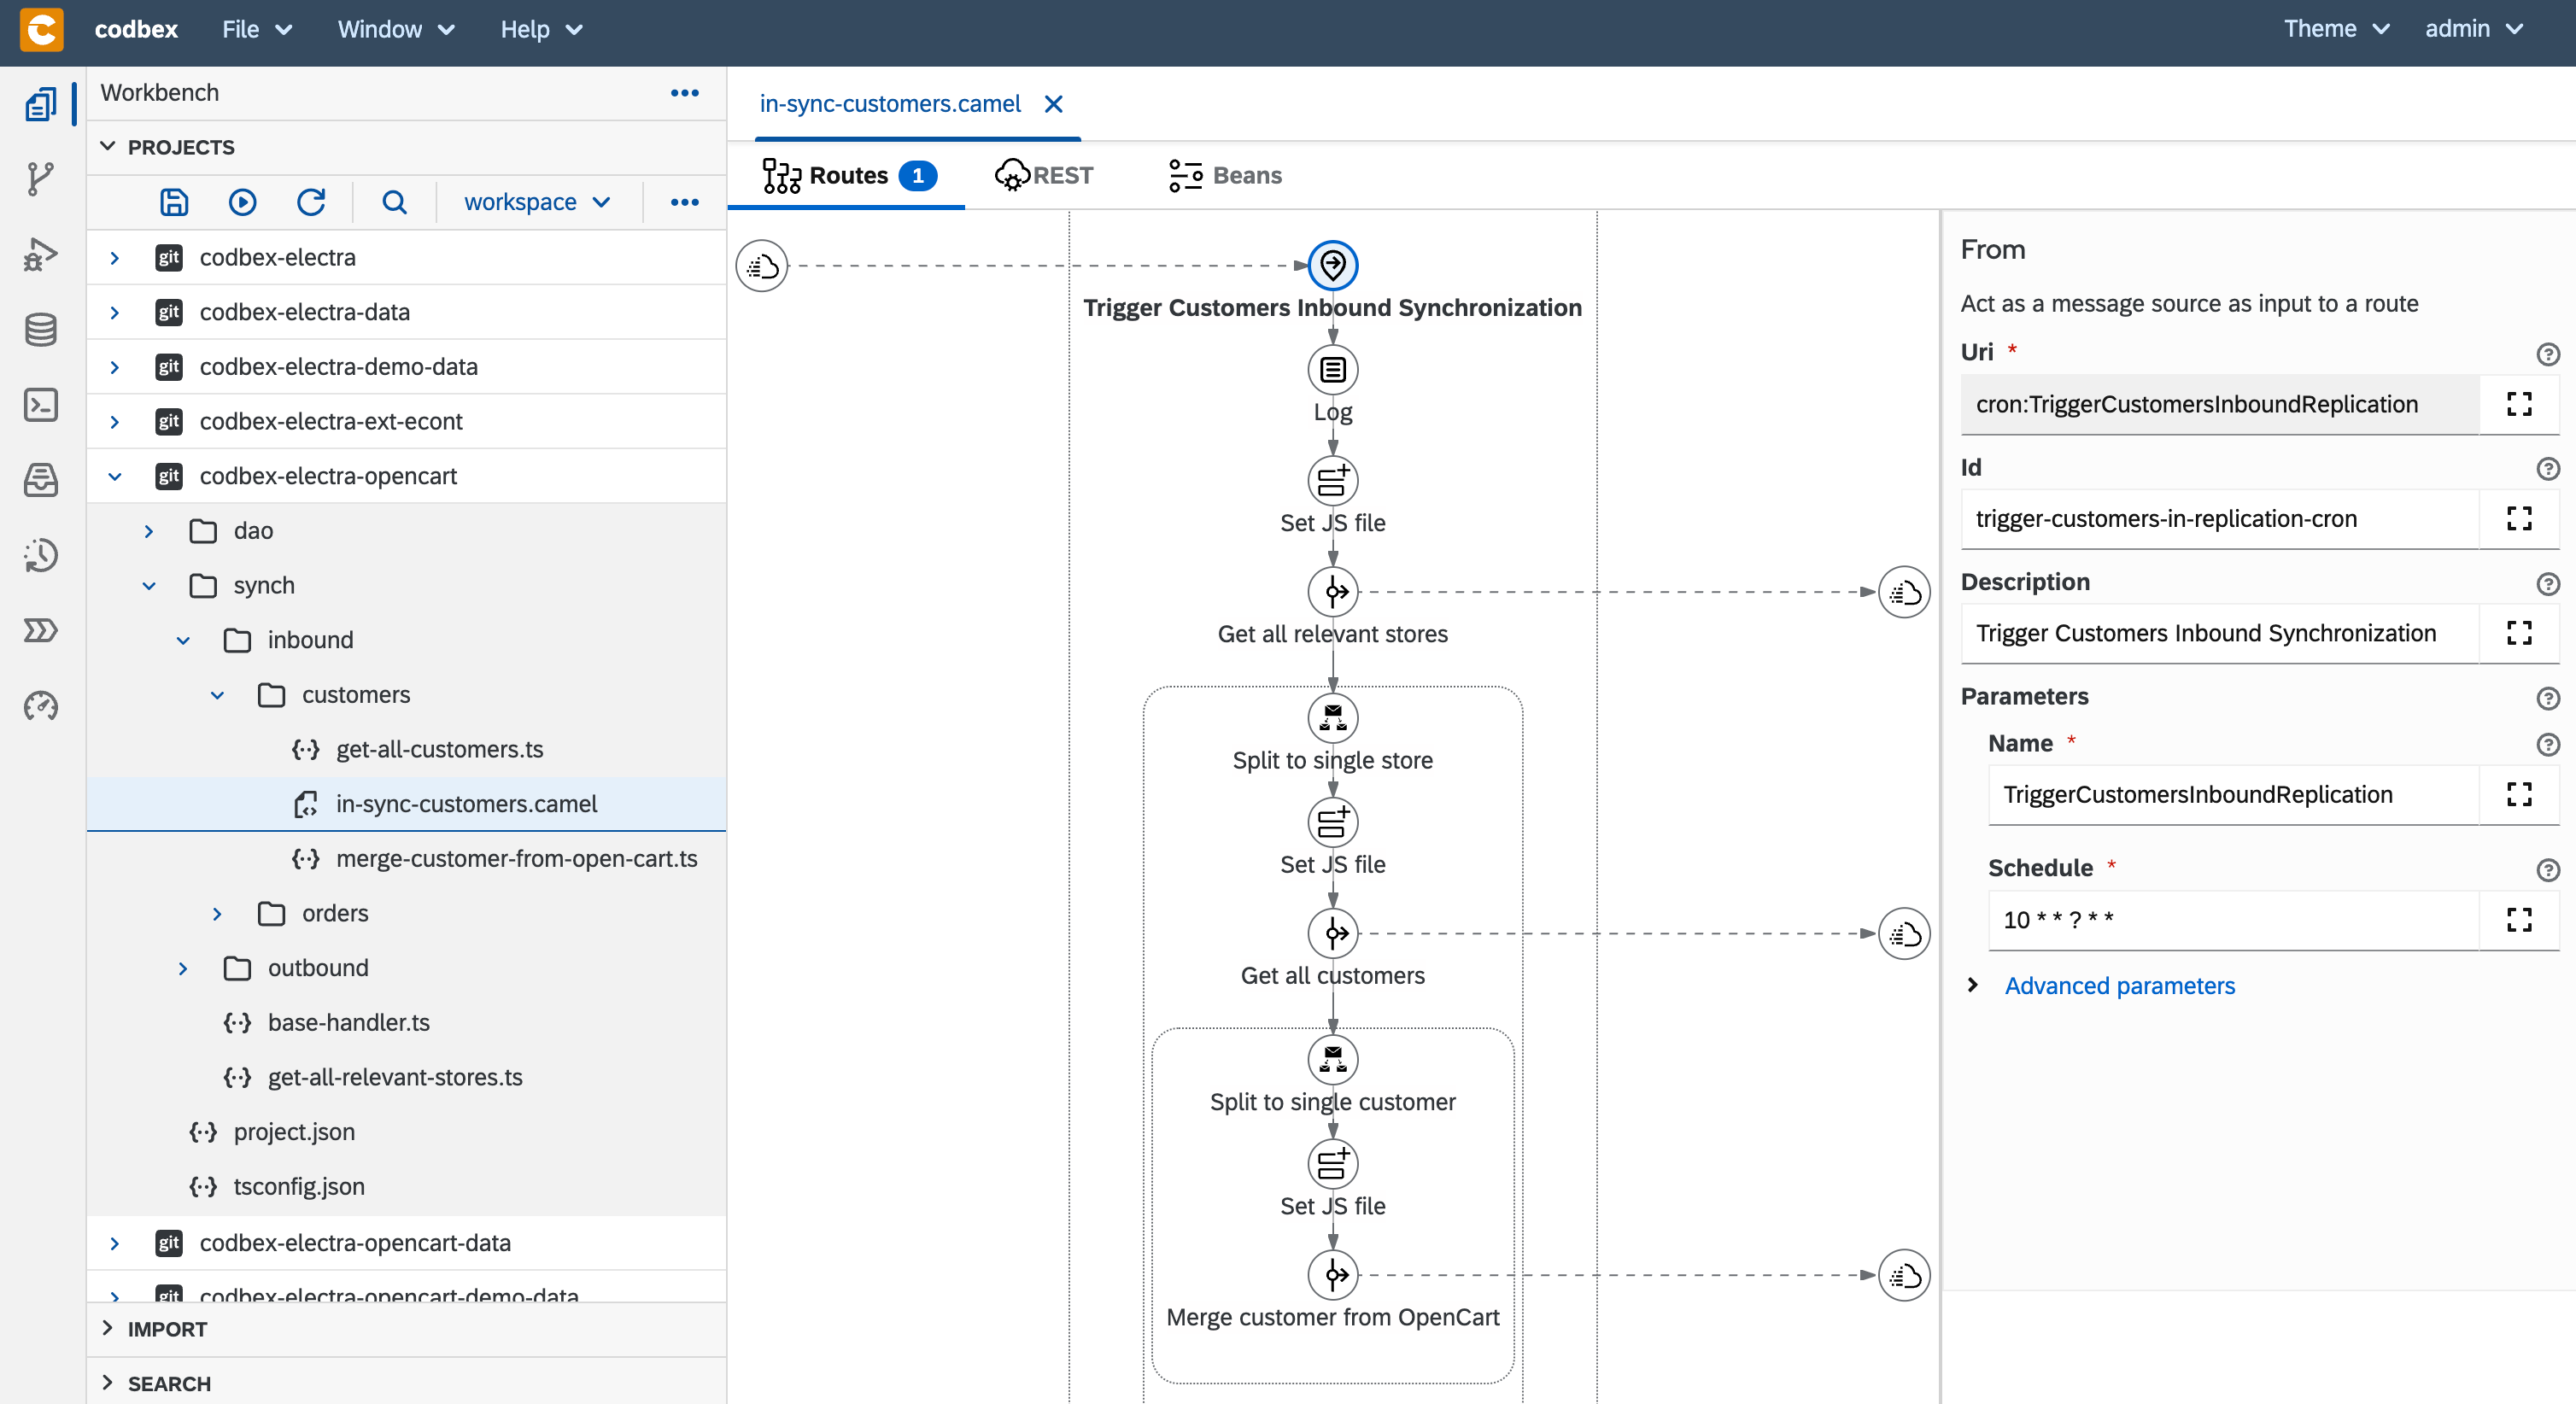Open the Workbench perspective icon in sidebar

pyautogui.click(x=41, y=104)
